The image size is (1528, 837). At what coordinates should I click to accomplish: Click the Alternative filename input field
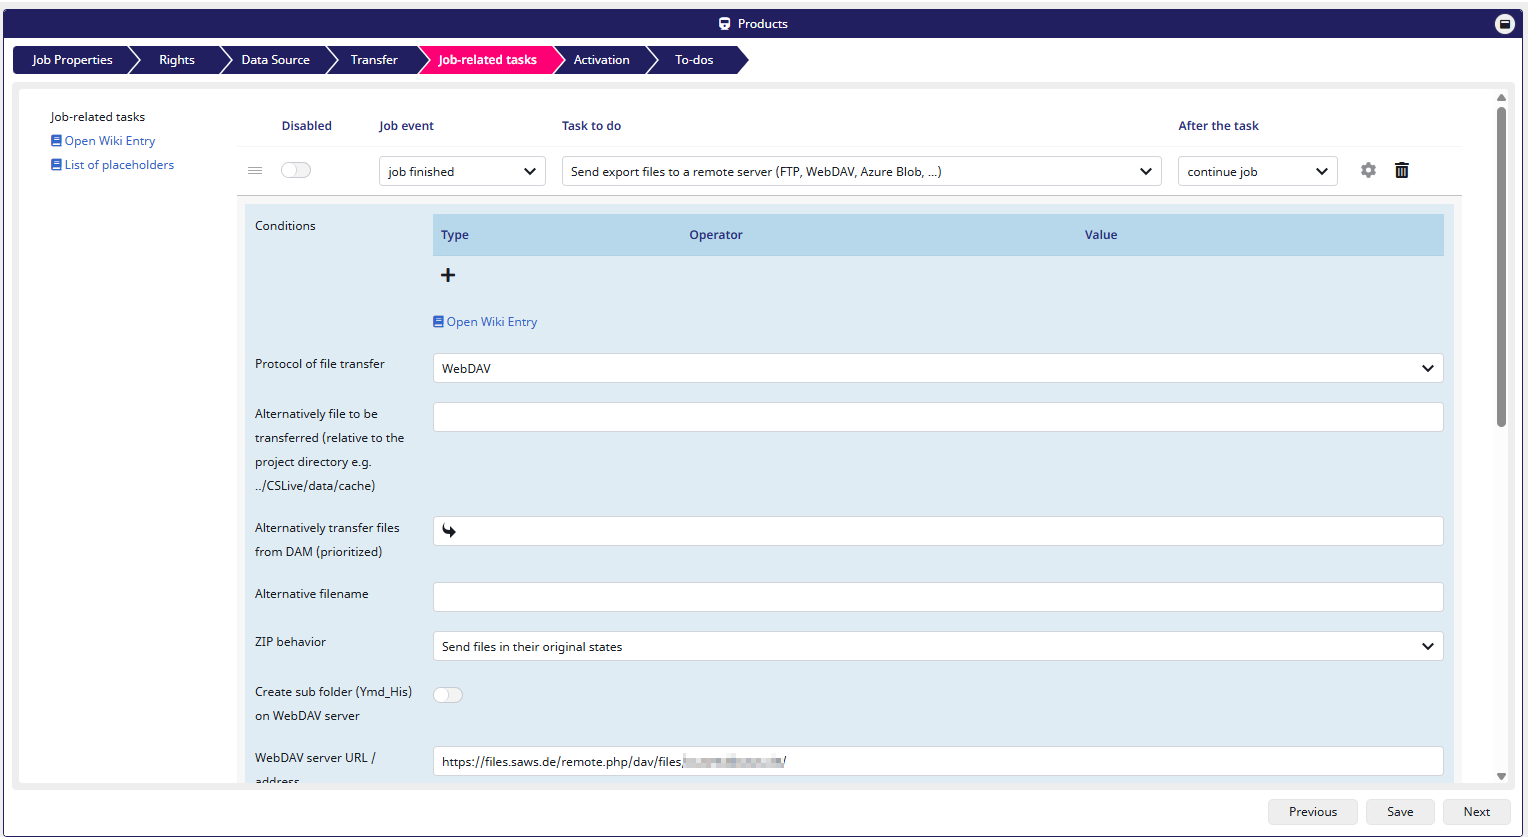(x=937, y=597)
